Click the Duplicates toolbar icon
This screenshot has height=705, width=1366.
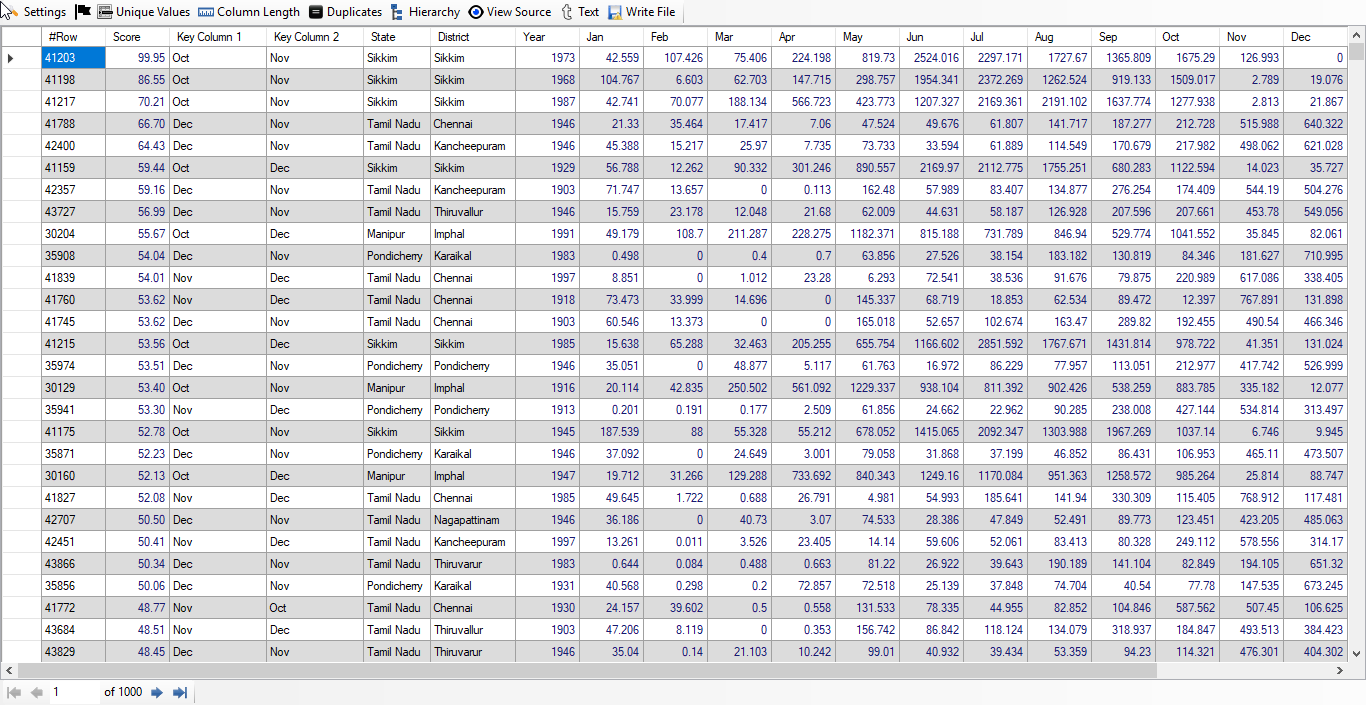316,12
